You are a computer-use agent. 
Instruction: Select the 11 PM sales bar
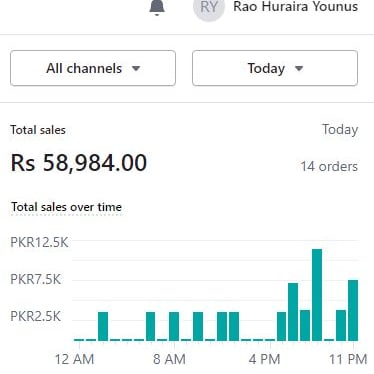[x=353, y=310]
